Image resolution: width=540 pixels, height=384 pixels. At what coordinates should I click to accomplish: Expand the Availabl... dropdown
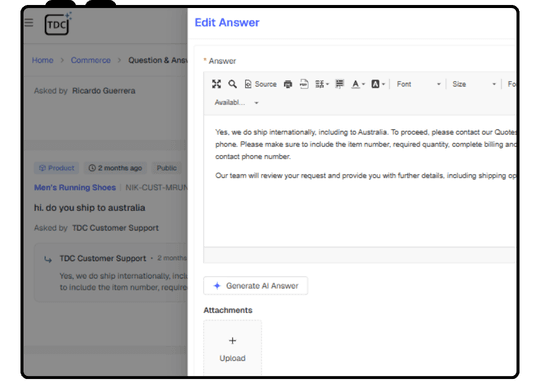236,103
